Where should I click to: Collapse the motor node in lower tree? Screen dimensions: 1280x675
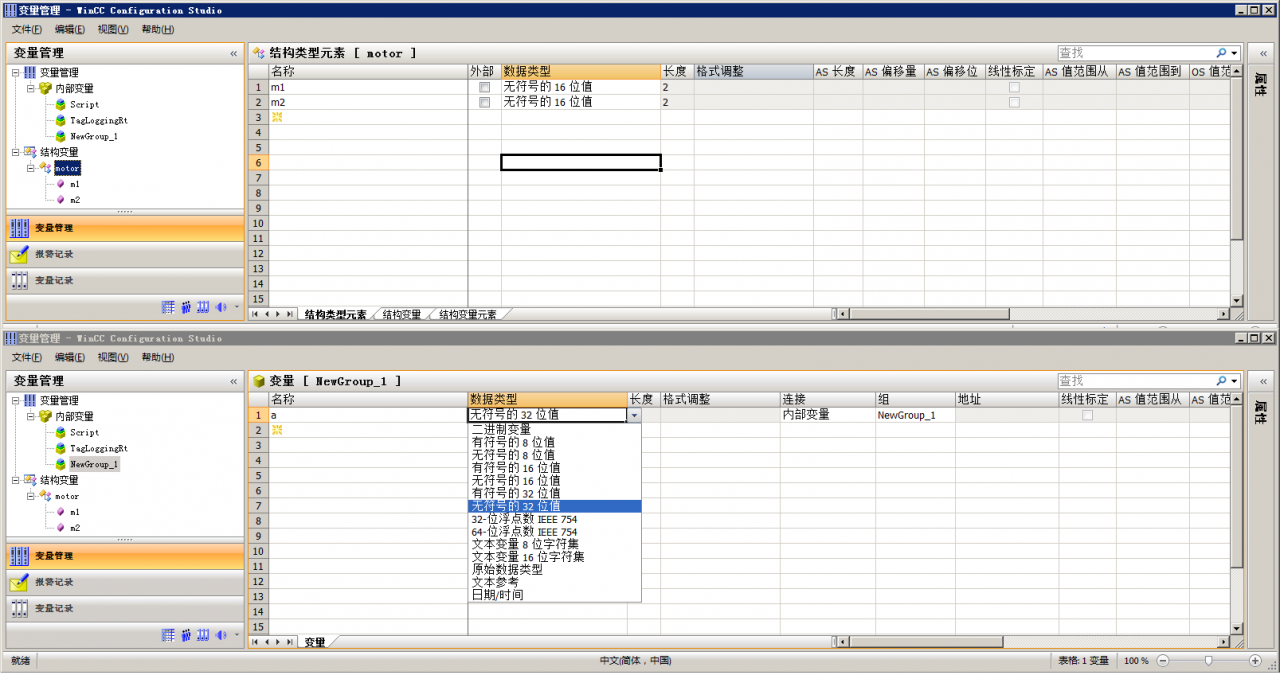pos(31,496)
